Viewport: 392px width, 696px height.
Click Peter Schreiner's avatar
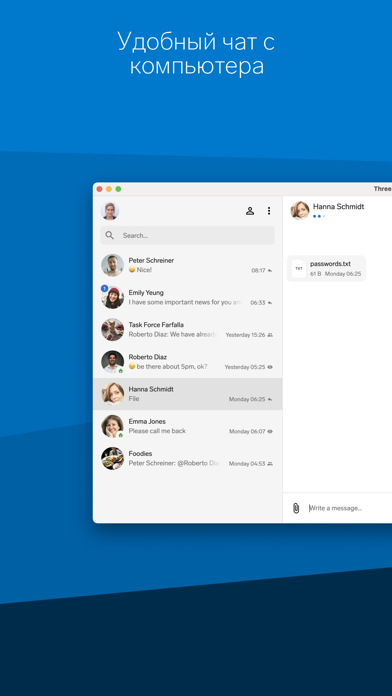112,265
